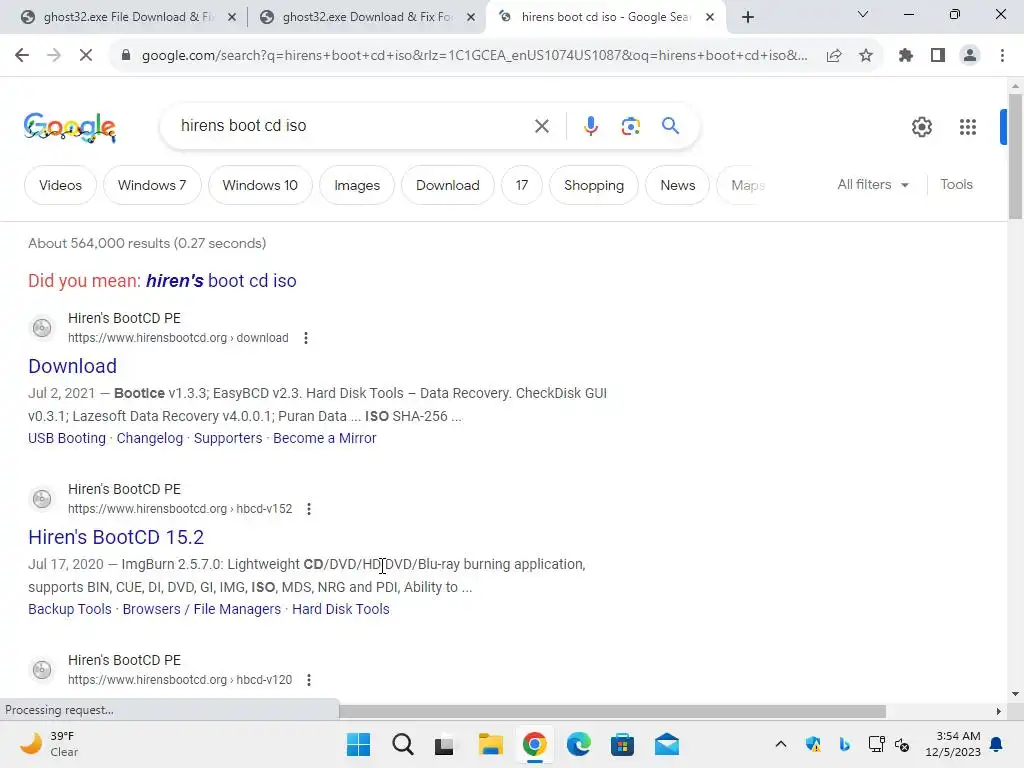Select the Windows 10 filter chip
The width and height of the screenshot is (1024, 768).
click(260, 185)
